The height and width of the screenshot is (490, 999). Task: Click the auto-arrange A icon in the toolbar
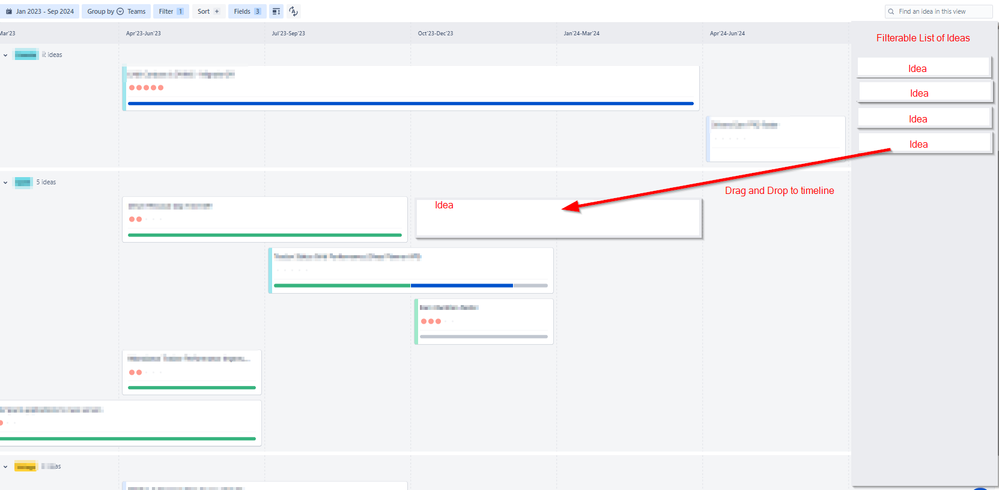point(293,11)
